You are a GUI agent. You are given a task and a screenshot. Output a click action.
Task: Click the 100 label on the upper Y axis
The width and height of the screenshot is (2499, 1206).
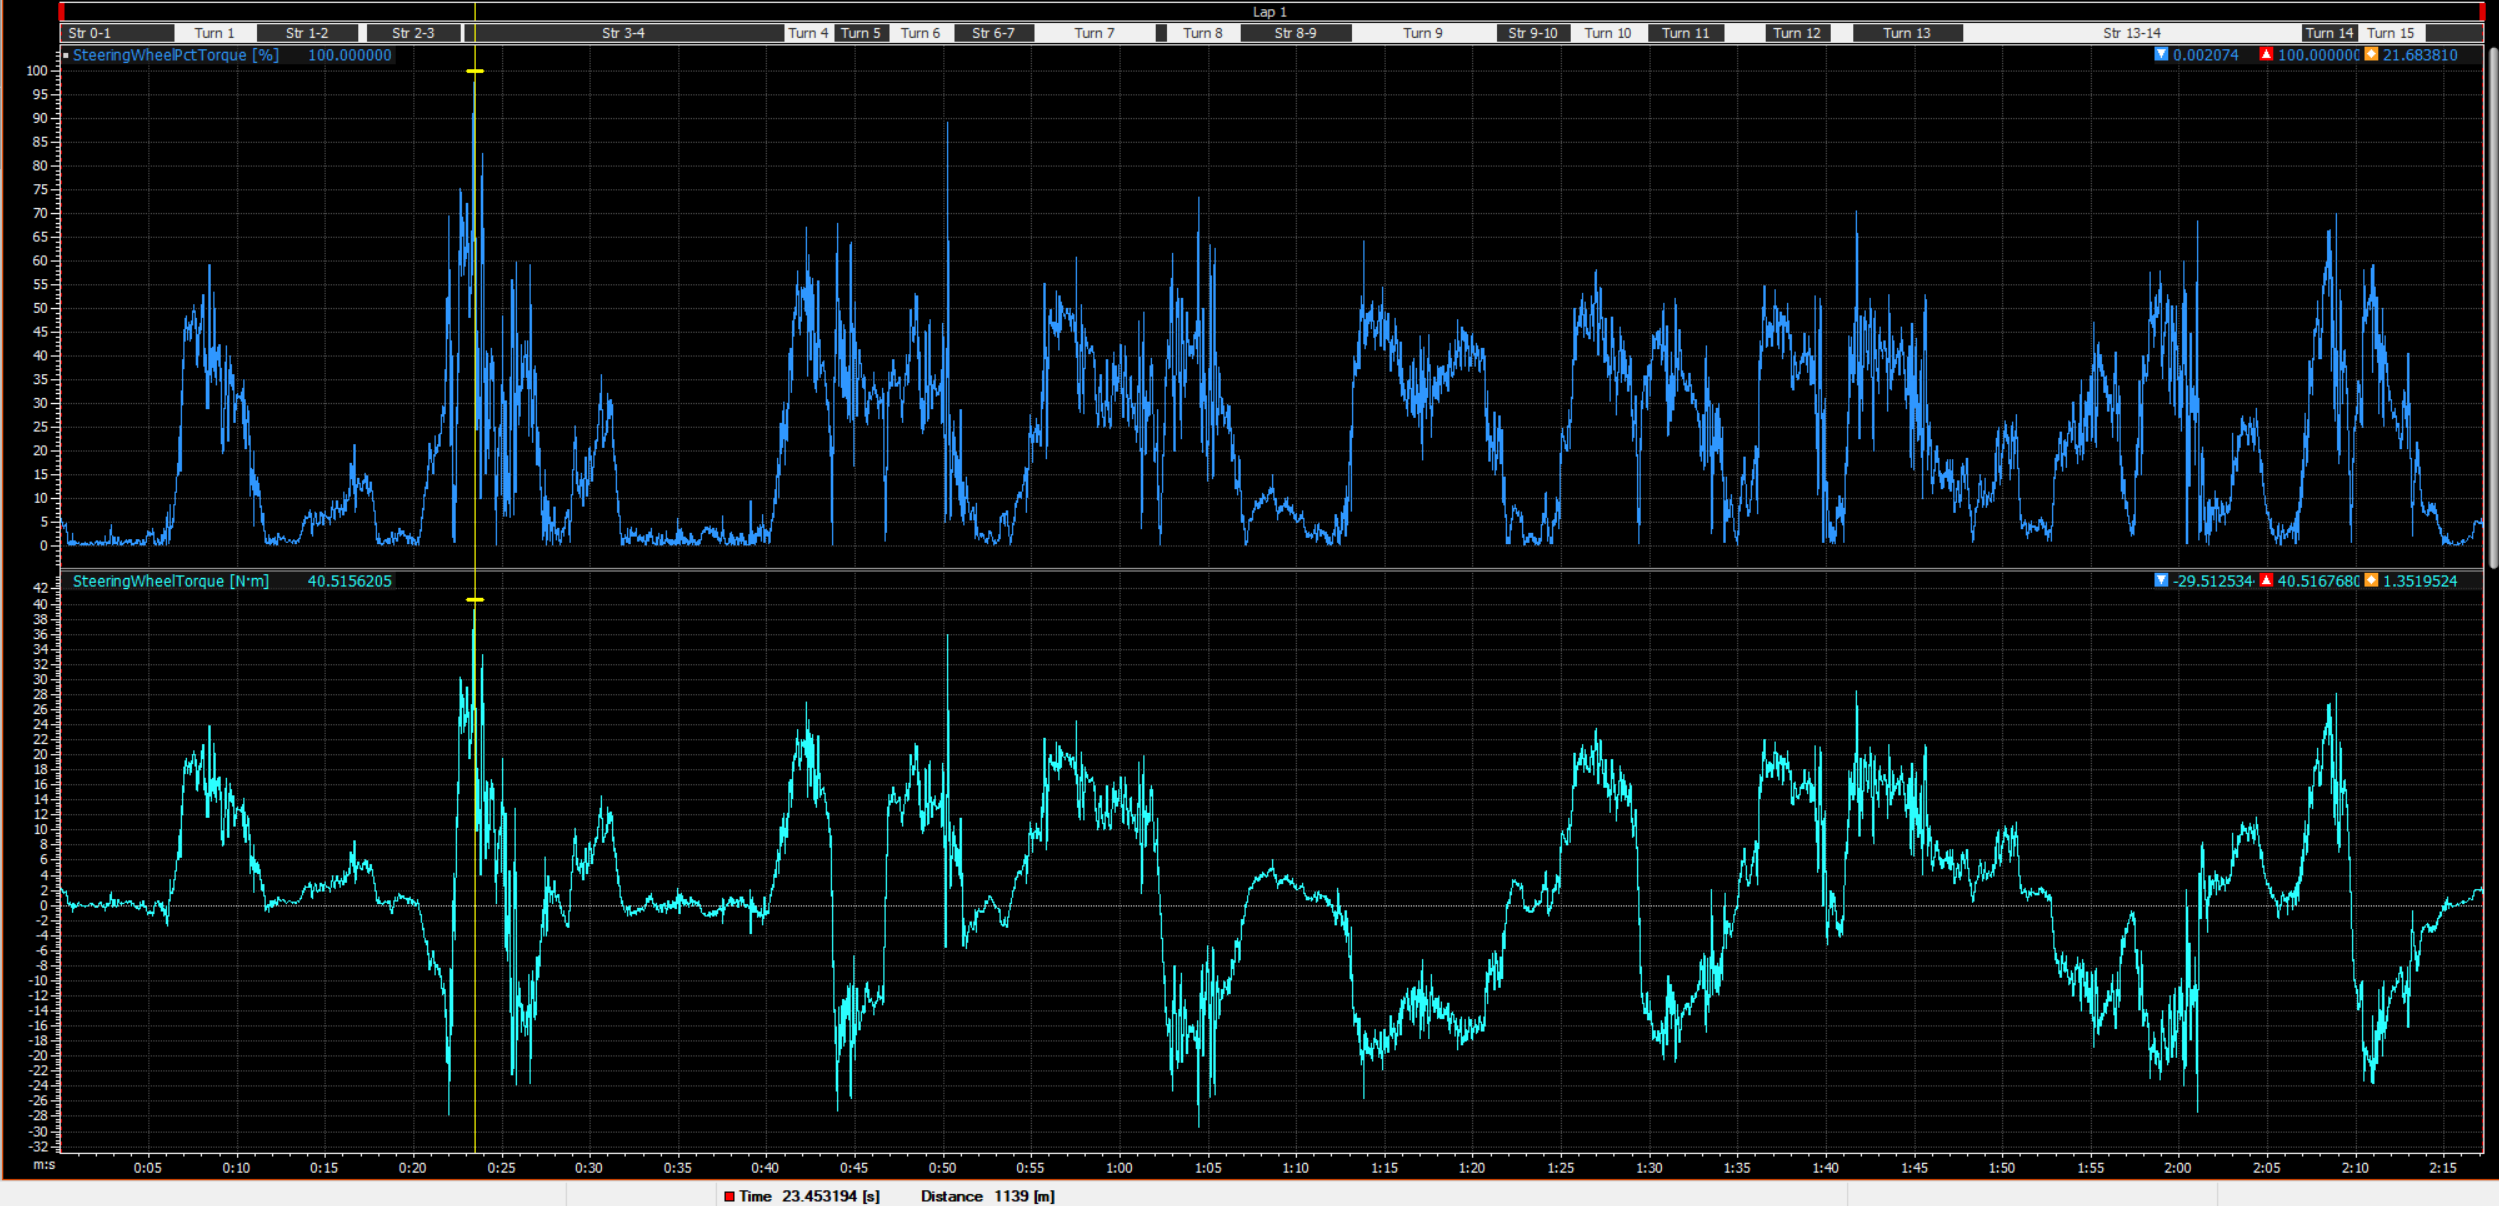[x=37, y=71]
